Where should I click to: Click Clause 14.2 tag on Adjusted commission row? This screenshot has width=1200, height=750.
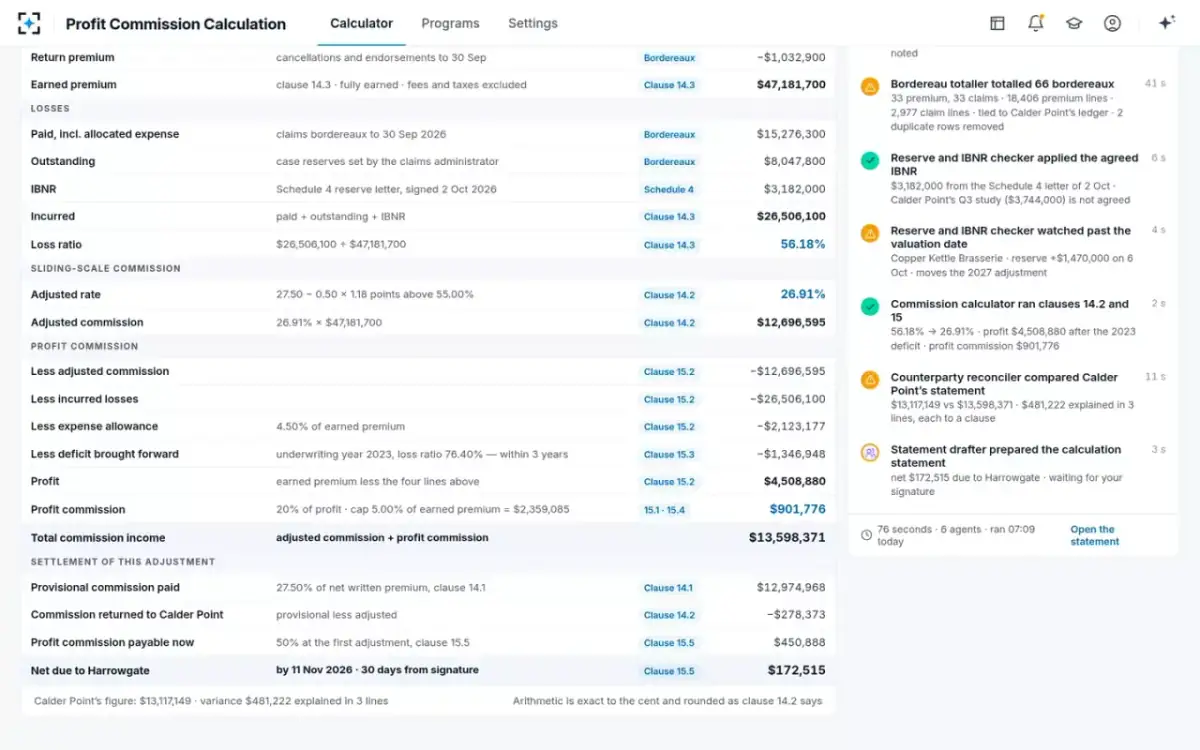tap(669, 323)
